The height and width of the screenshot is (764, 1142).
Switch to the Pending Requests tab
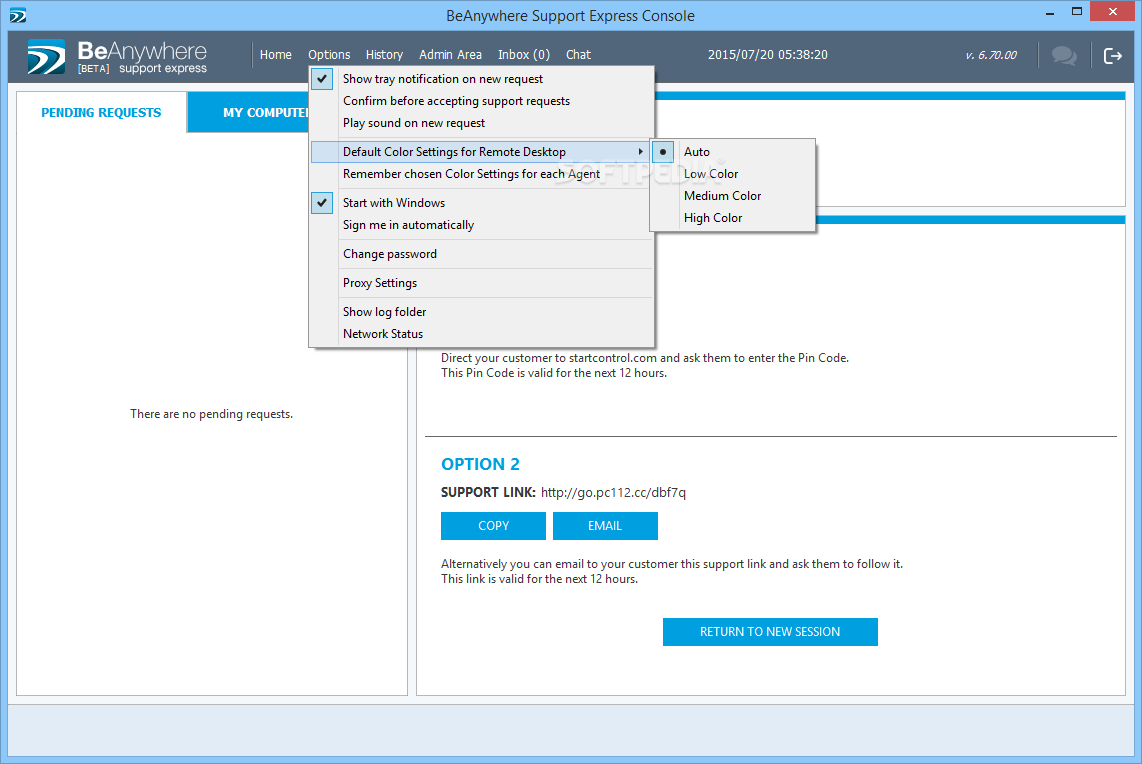101,113
